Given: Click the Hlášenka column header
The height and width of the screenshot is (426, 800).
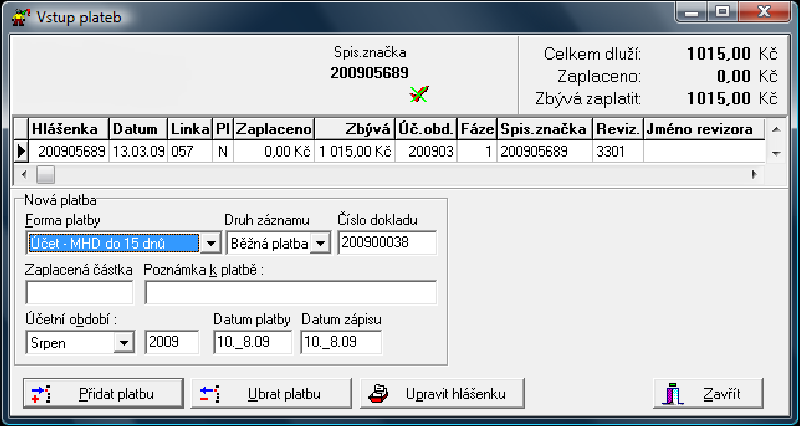Looking at the screenshot, I should coord(69,129).
